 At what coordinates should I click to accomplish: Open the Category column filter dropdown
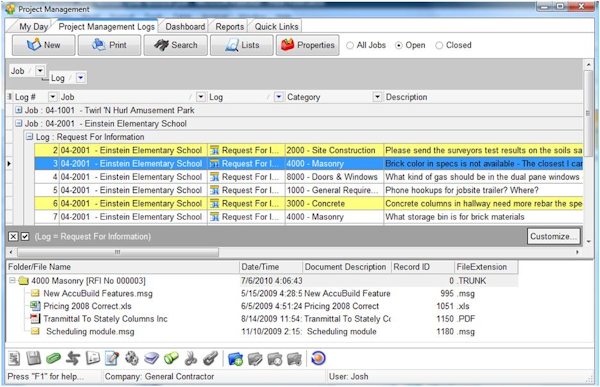point(377,97)
